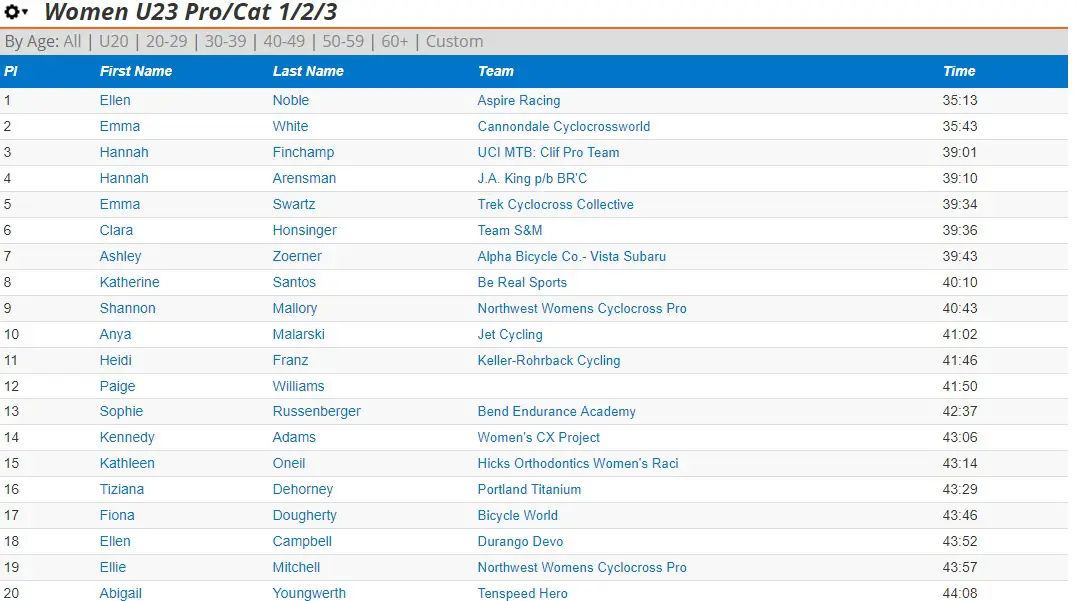Click first name Sophie
This screenshot has width=1077, height=601.
point(121,411)
